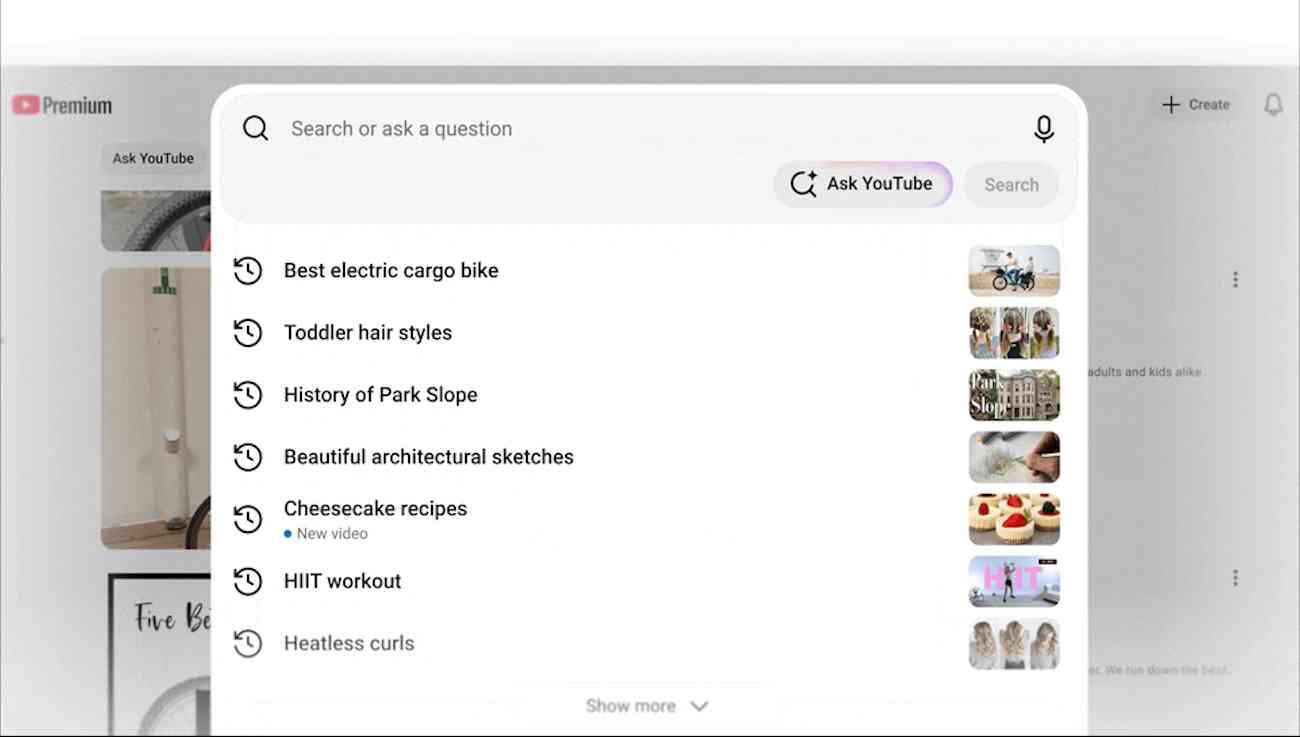The image size is (1300, 737).
Task: Open the cheesecake thumbnail
Action: click(1014, 519)
